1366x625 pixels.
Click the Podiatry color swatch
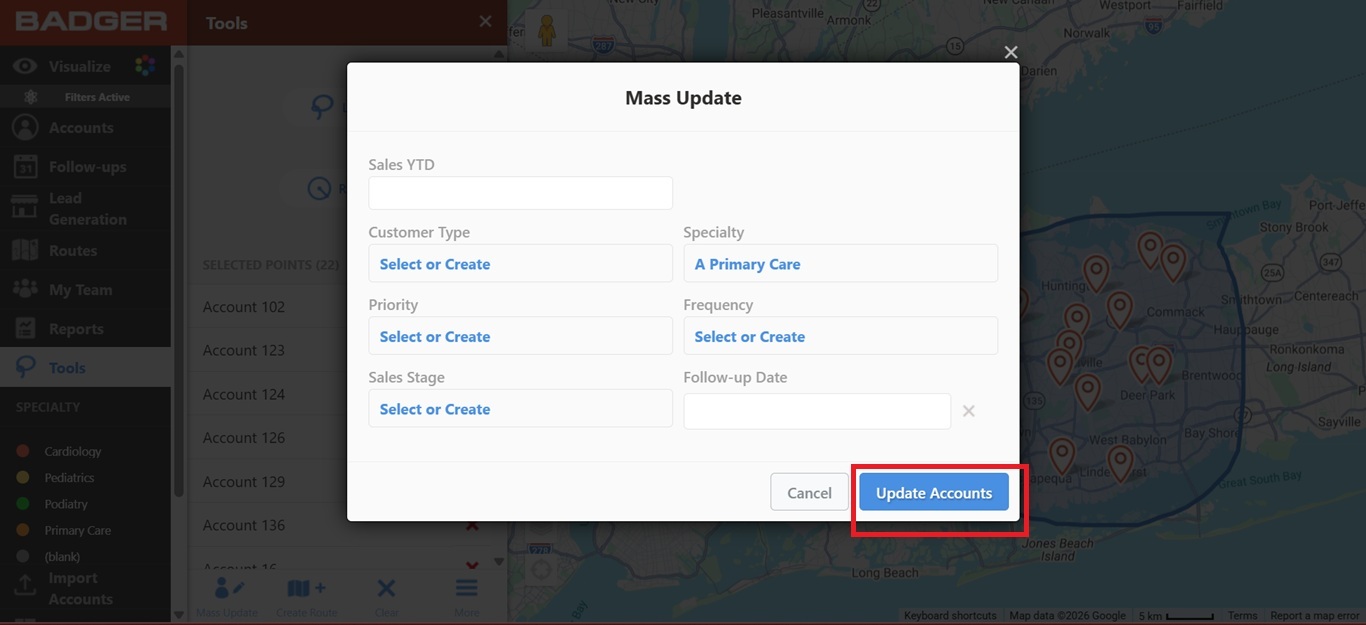(x=23, y=504)
